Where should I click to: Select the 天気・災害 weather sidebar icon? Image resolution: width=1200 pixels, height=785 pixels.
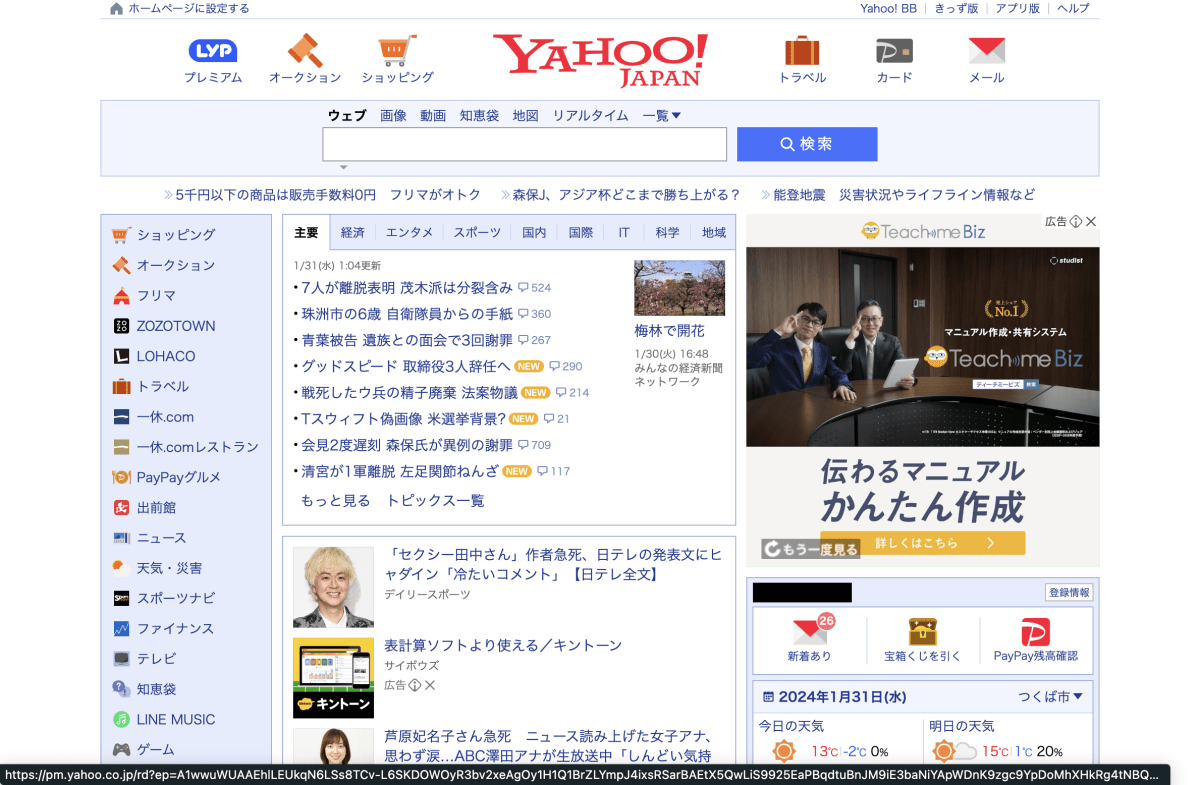(121, 568)
